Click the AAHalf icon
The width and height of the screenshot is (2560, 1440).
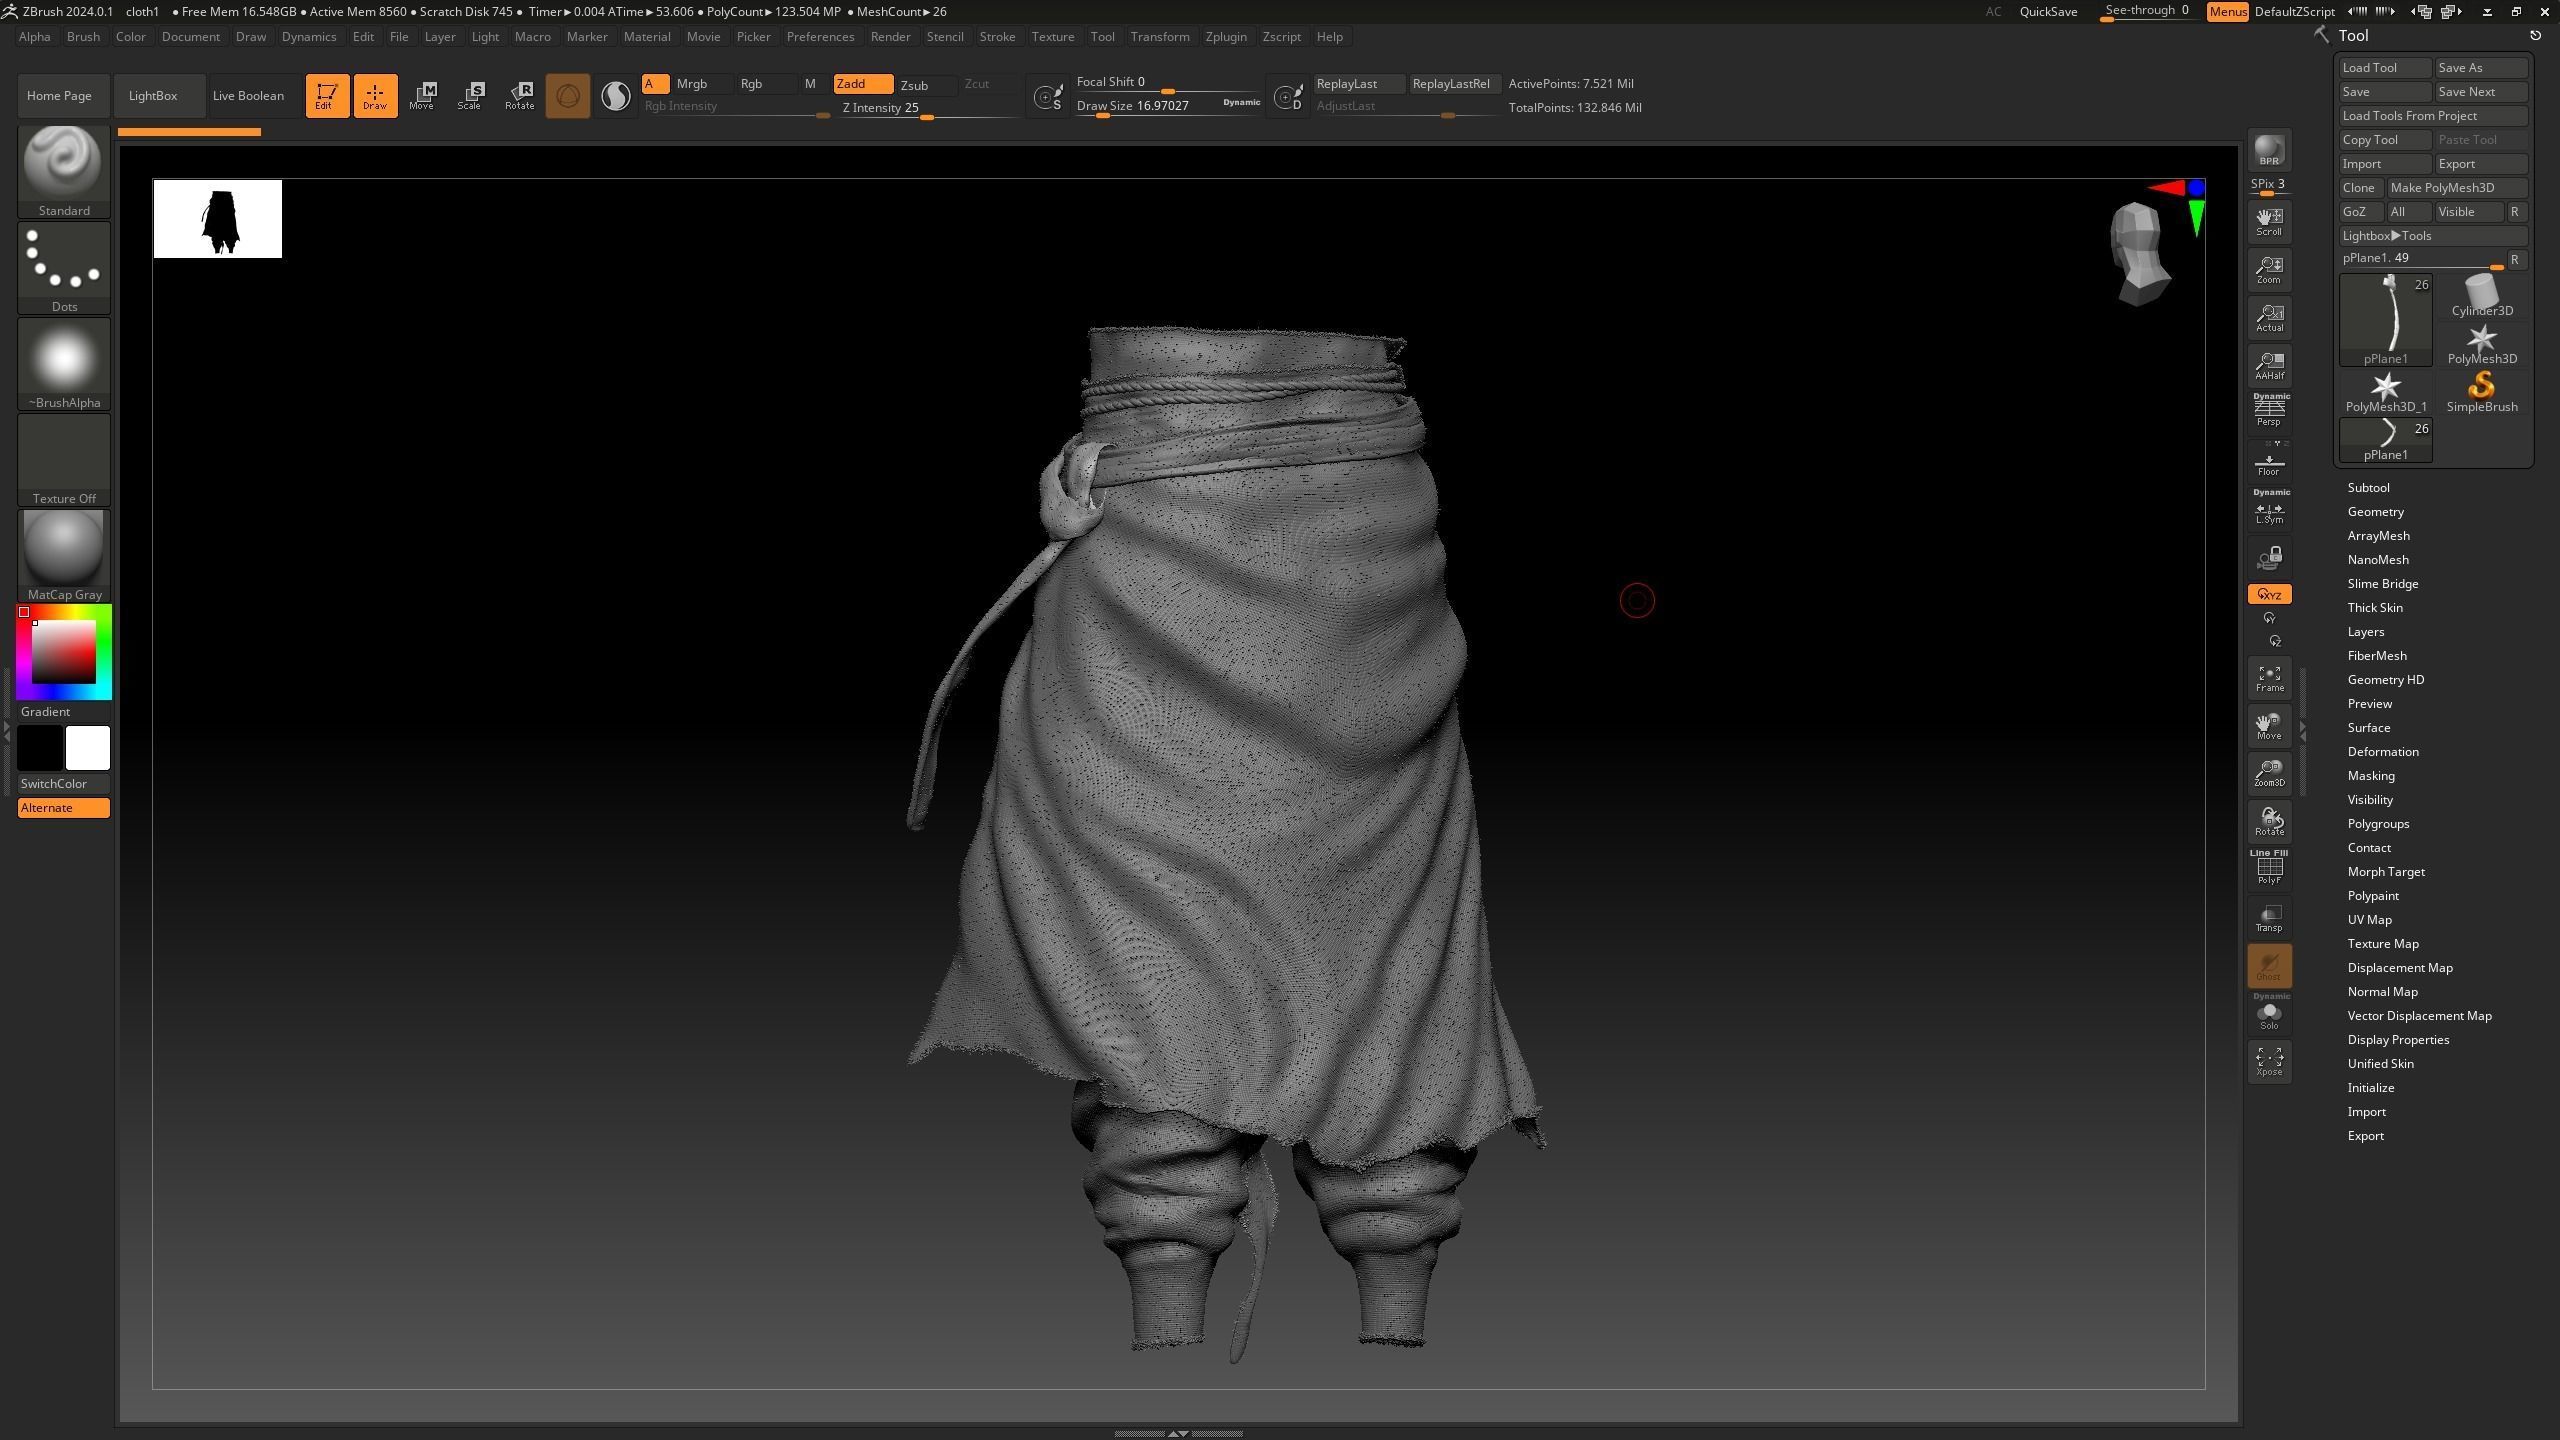click(2269, 365)
